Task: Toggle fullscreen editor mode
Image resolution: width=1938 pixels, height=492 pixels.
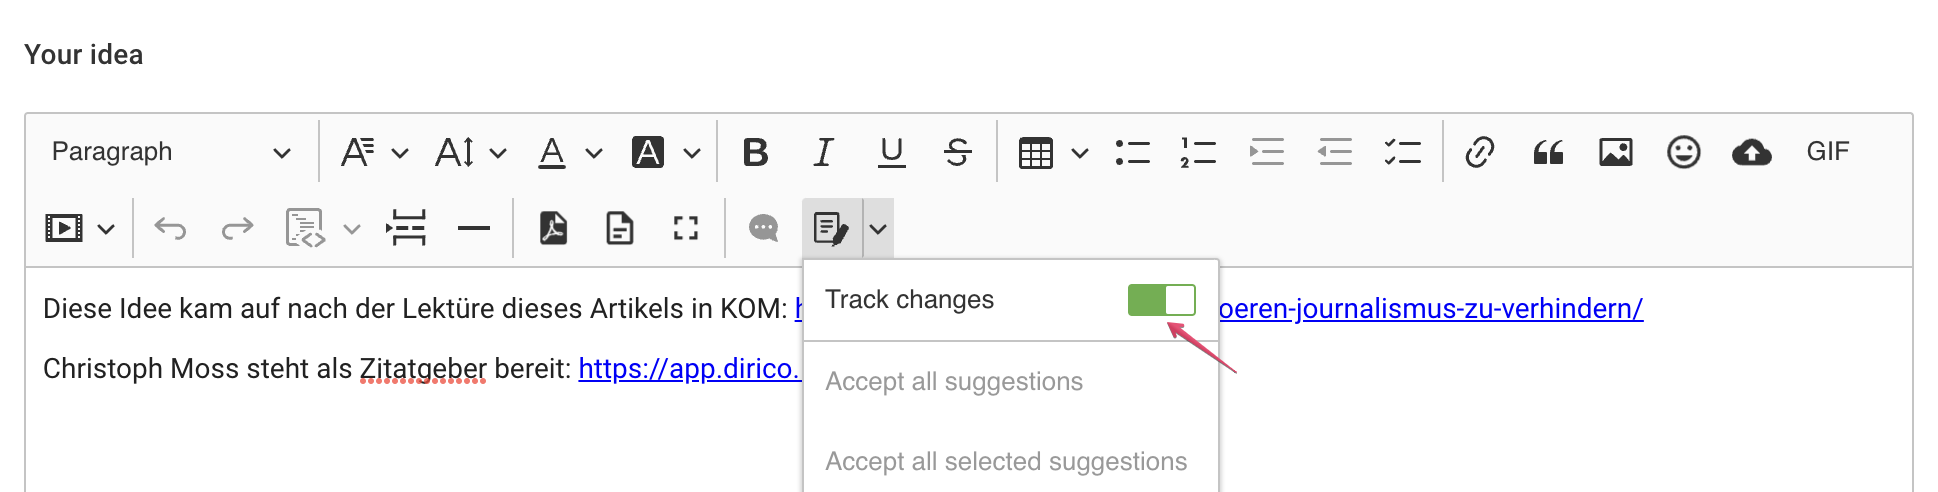Action: (685, 228)
